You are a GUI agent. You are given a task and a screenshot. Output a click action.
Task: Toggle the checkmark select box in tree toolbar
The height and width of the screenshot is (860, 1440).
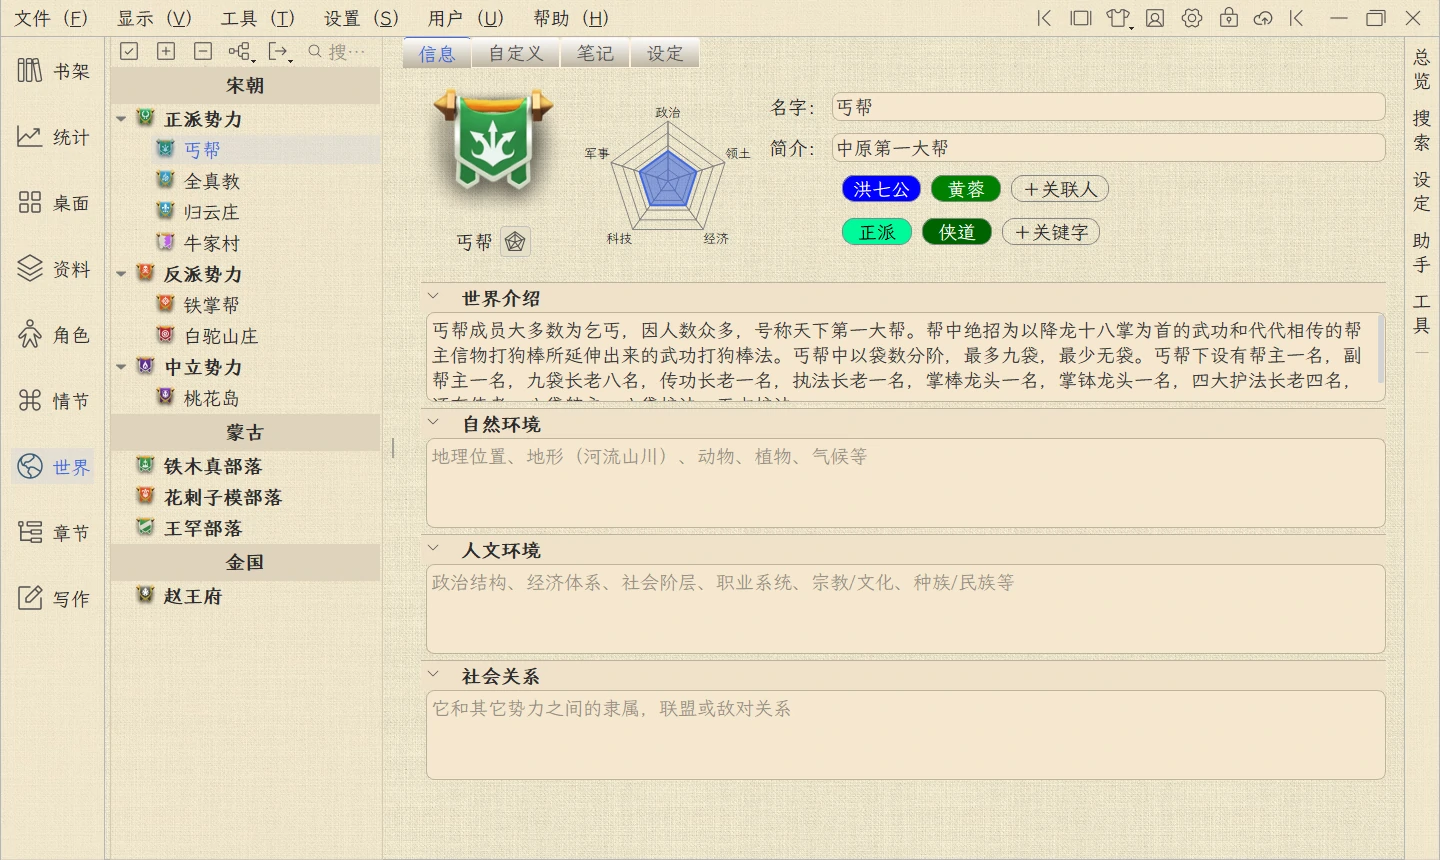pos(129,51)
